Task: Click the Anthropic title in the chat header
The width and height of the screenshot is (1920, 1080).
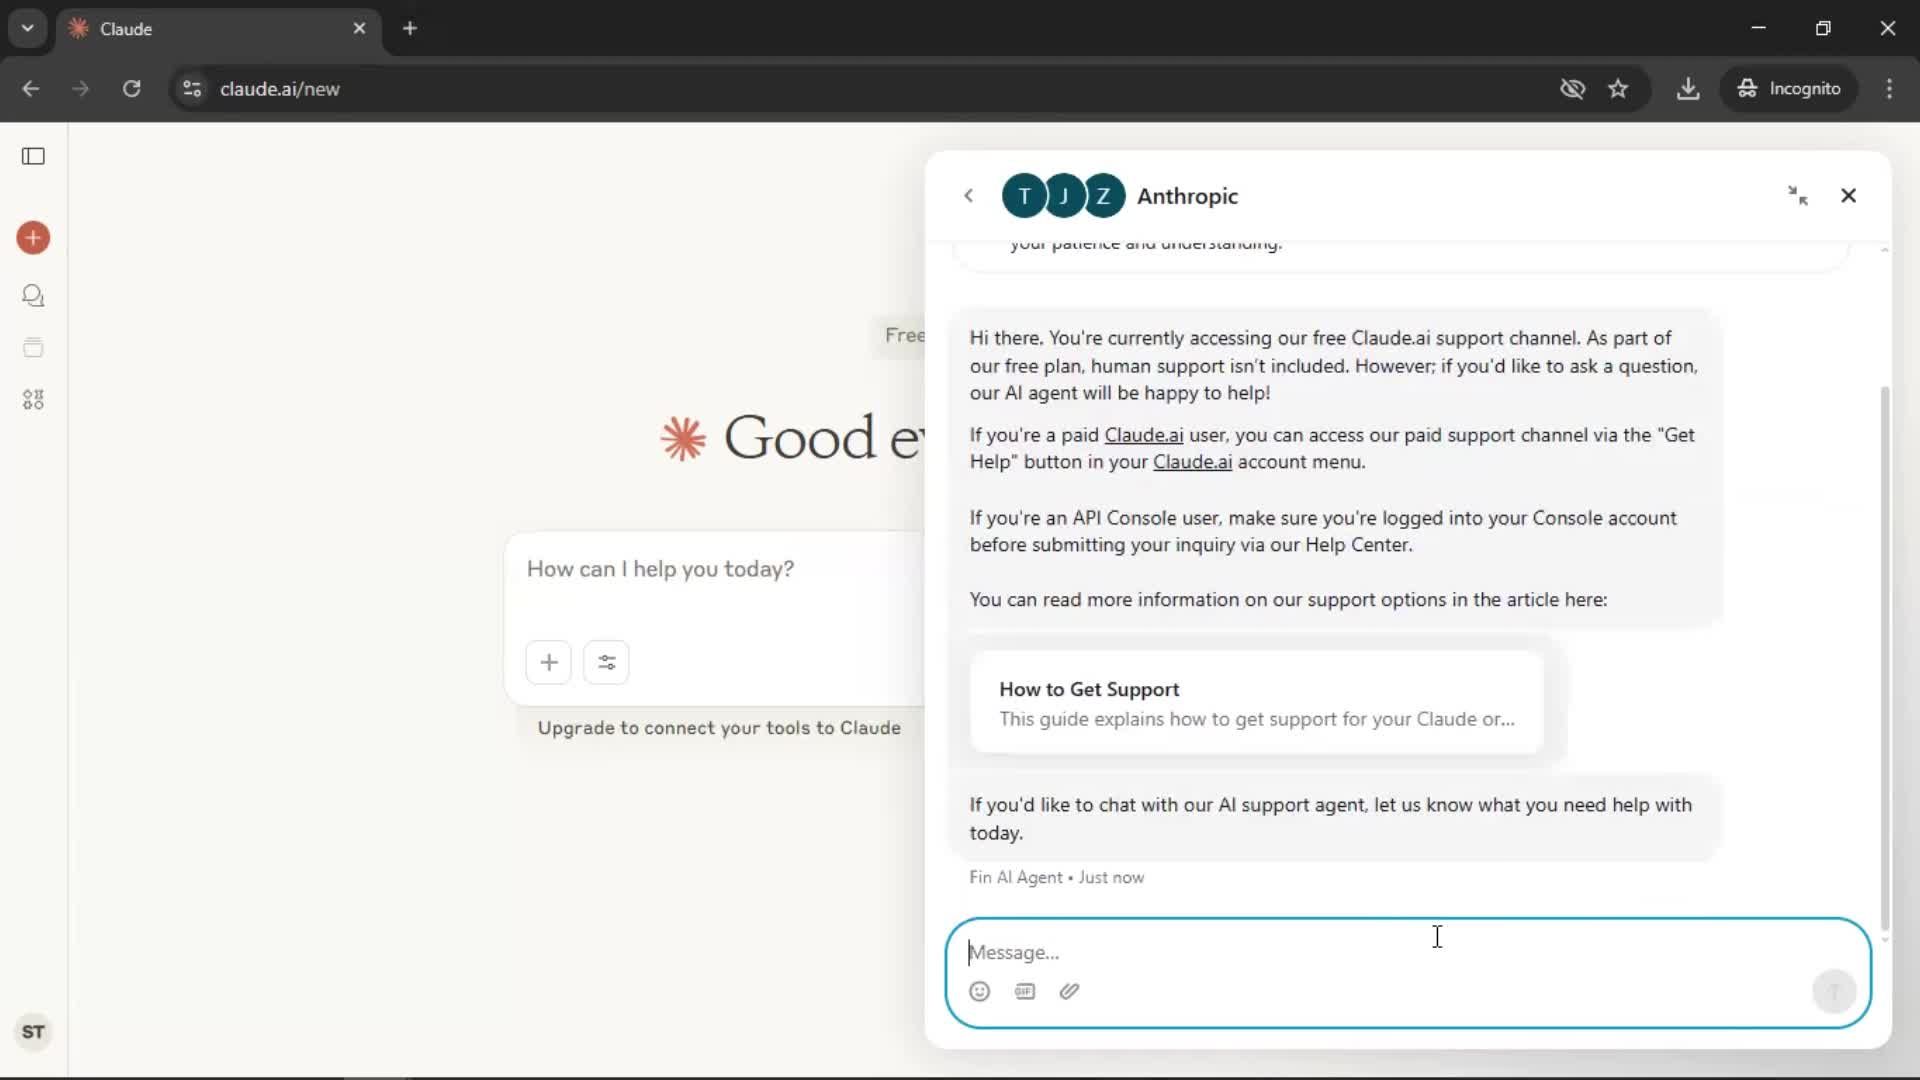Action: [x=1187, y=196]
